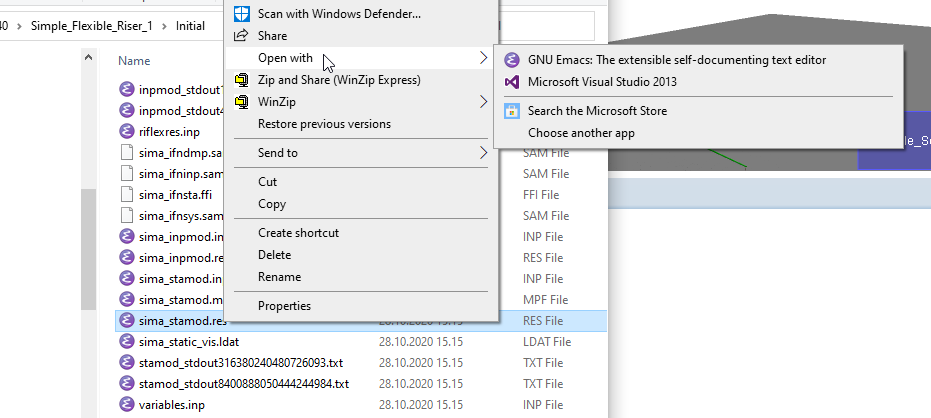Click the Visual Studio 2013 icon

512,82
